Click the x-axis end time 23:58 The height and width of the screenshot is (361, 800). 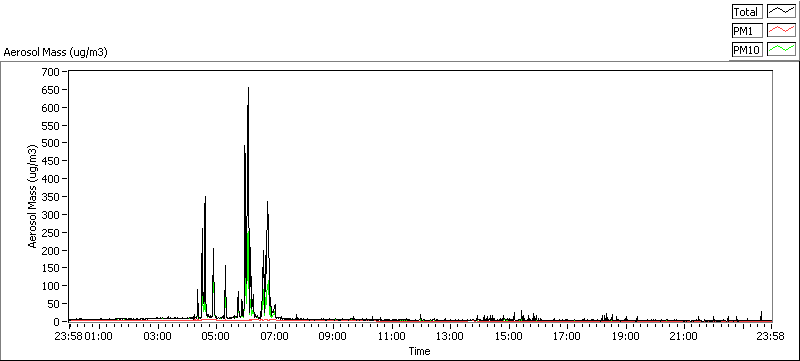tap(770, 336)
